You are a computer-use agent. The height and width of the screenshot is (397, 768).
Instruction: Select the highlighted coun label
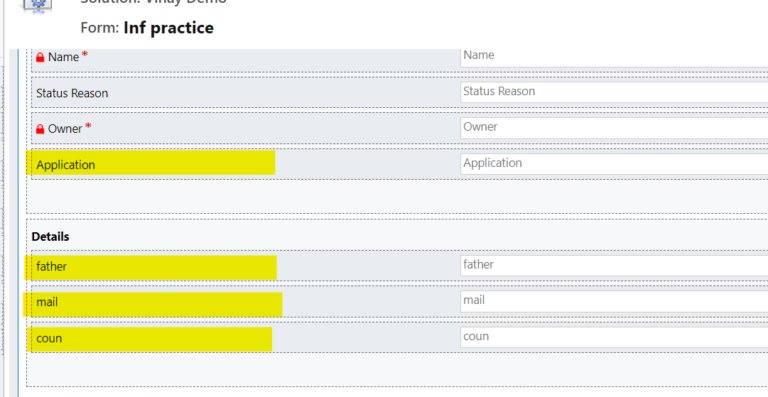coord(49,338)
